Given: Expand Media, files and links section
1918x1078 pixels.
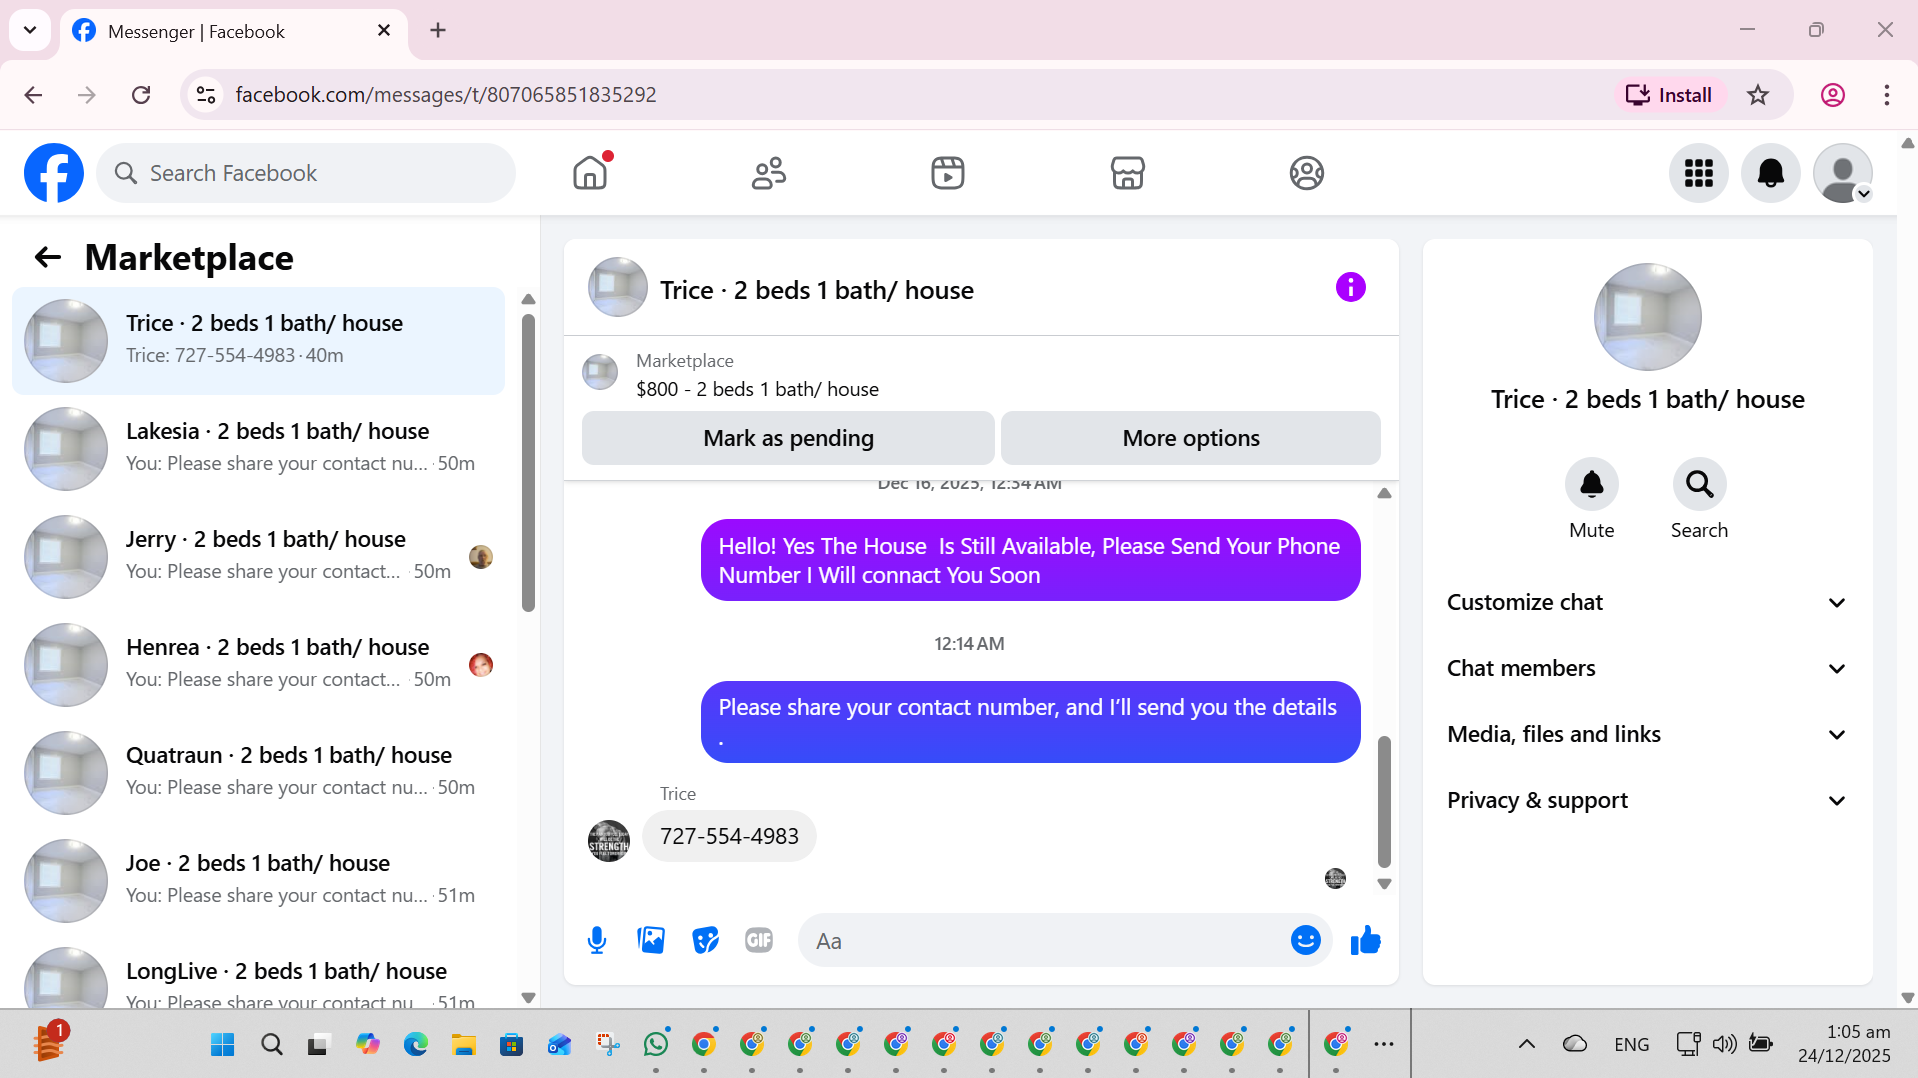Looking at the screenshot, I should coord(1647,734).
